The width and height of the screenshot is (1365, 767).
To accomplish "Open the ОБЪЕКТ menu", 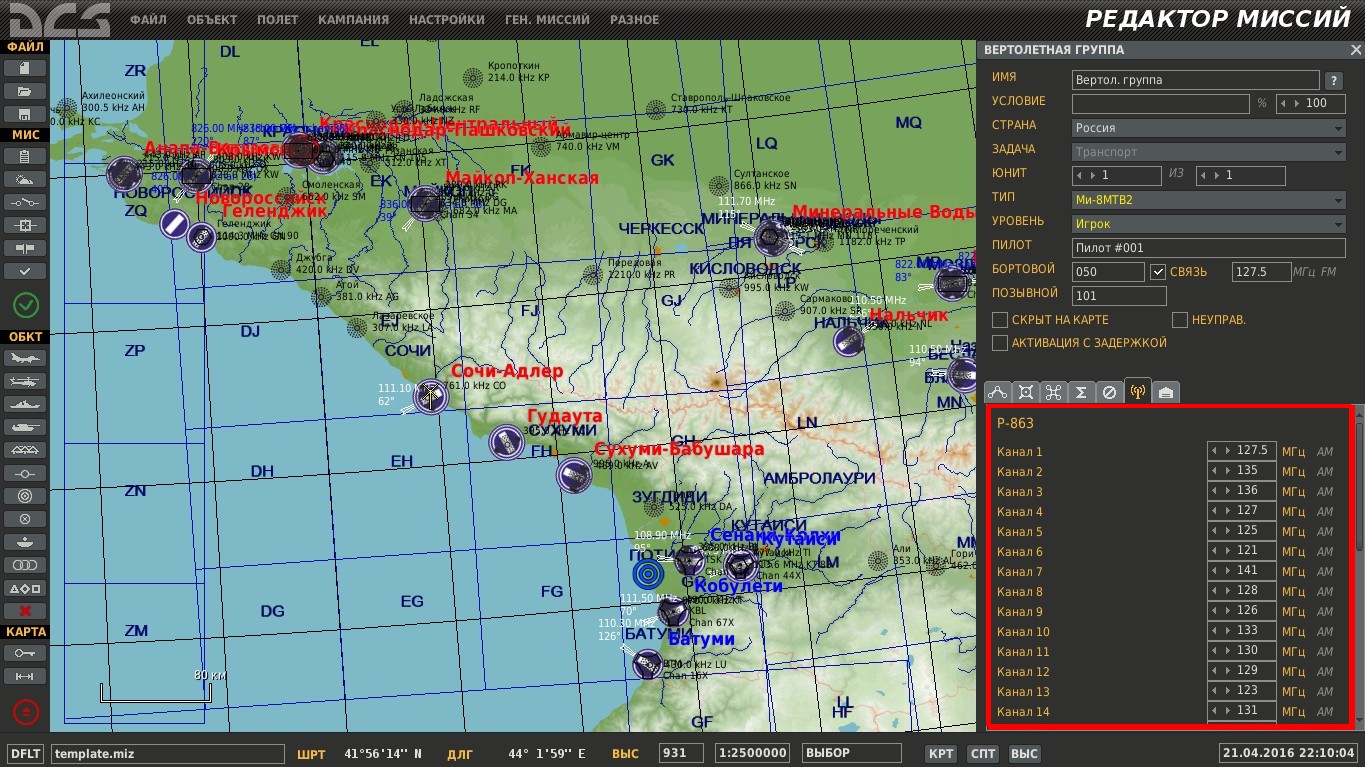I will 212,20.
